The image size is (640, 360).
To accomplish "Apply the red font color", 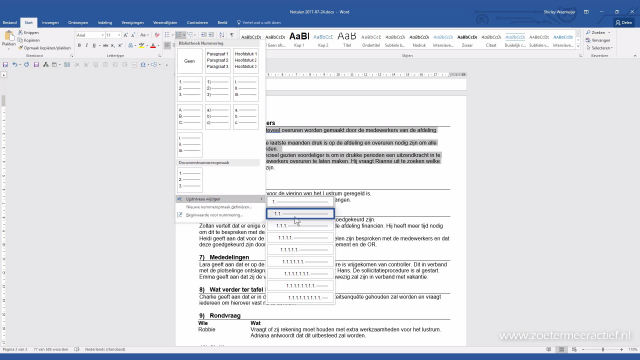I will pyautogui.click(x=153, y=45).
